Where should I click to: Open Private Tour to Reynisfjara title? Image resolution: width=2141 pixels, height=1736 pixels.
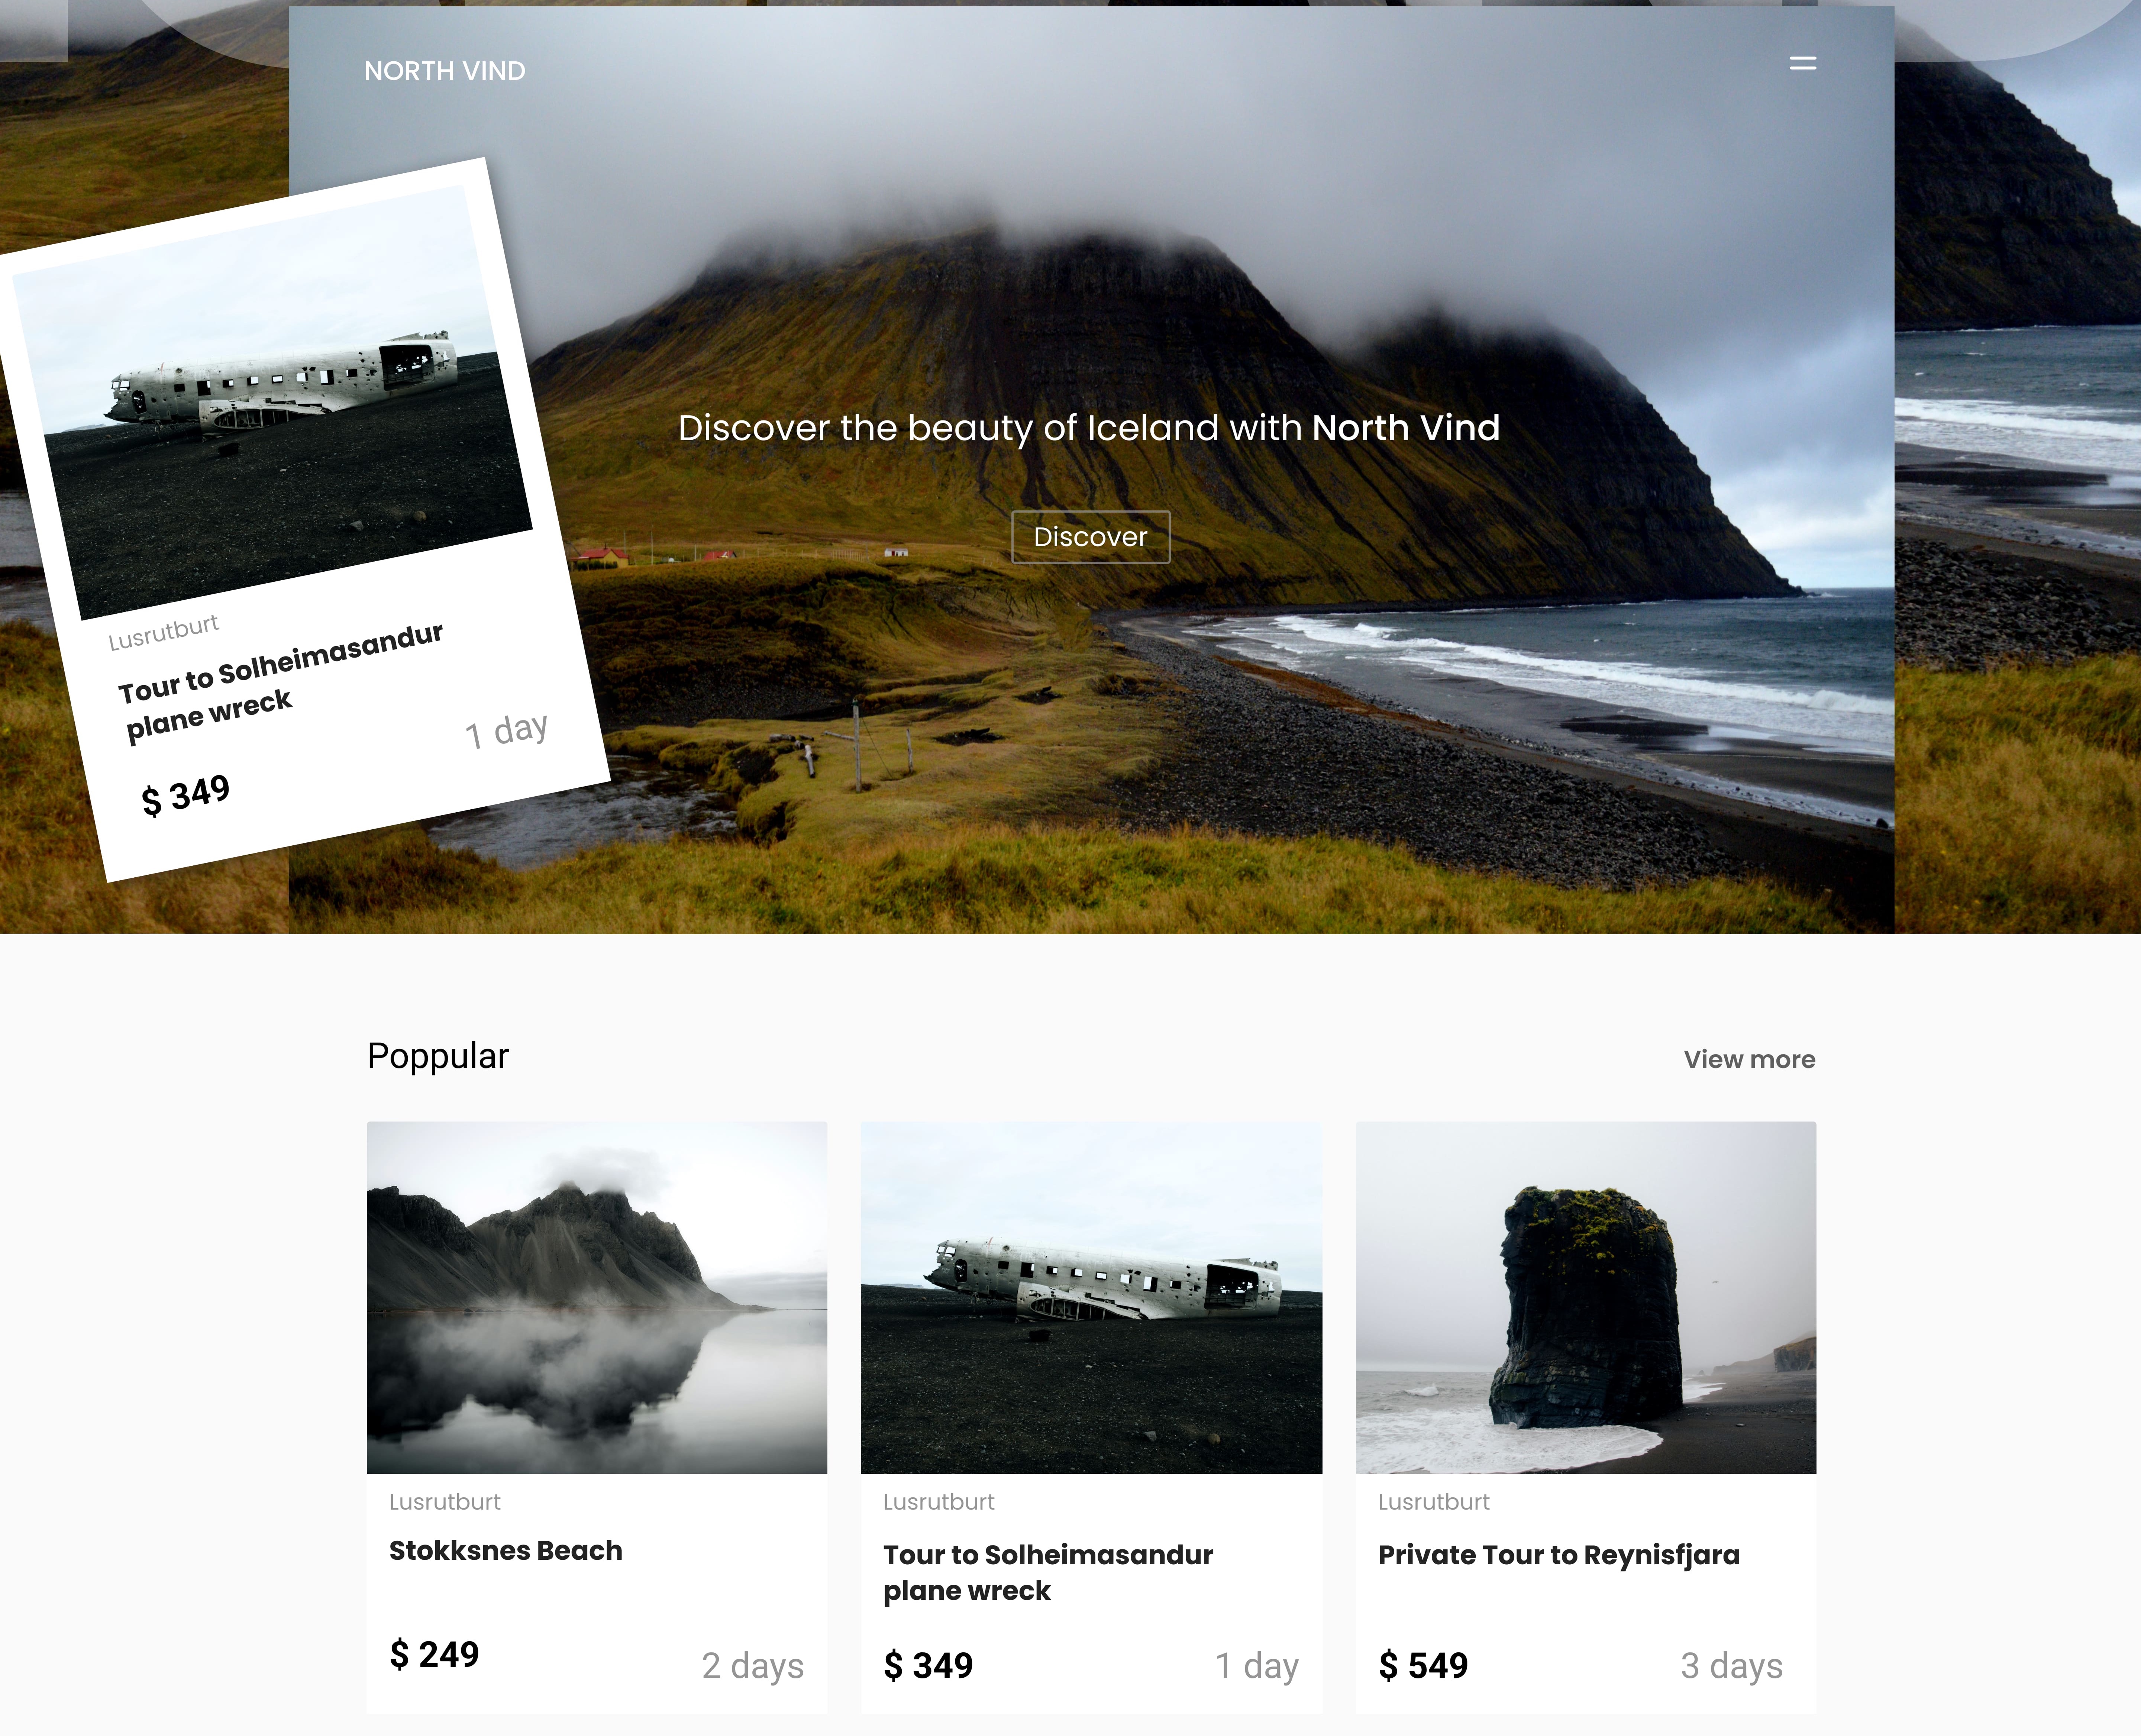[x=1558, y=1555]
